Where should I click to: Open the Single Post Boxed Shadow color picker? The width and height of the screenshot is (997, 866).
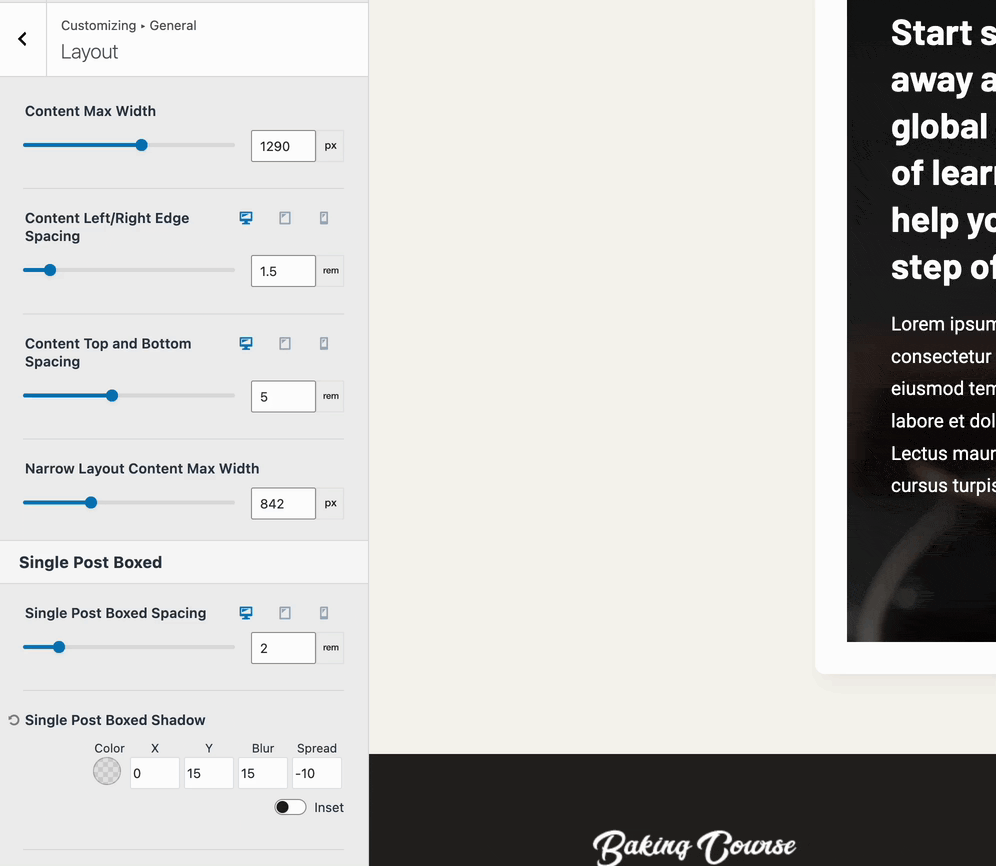click(106, 771)
